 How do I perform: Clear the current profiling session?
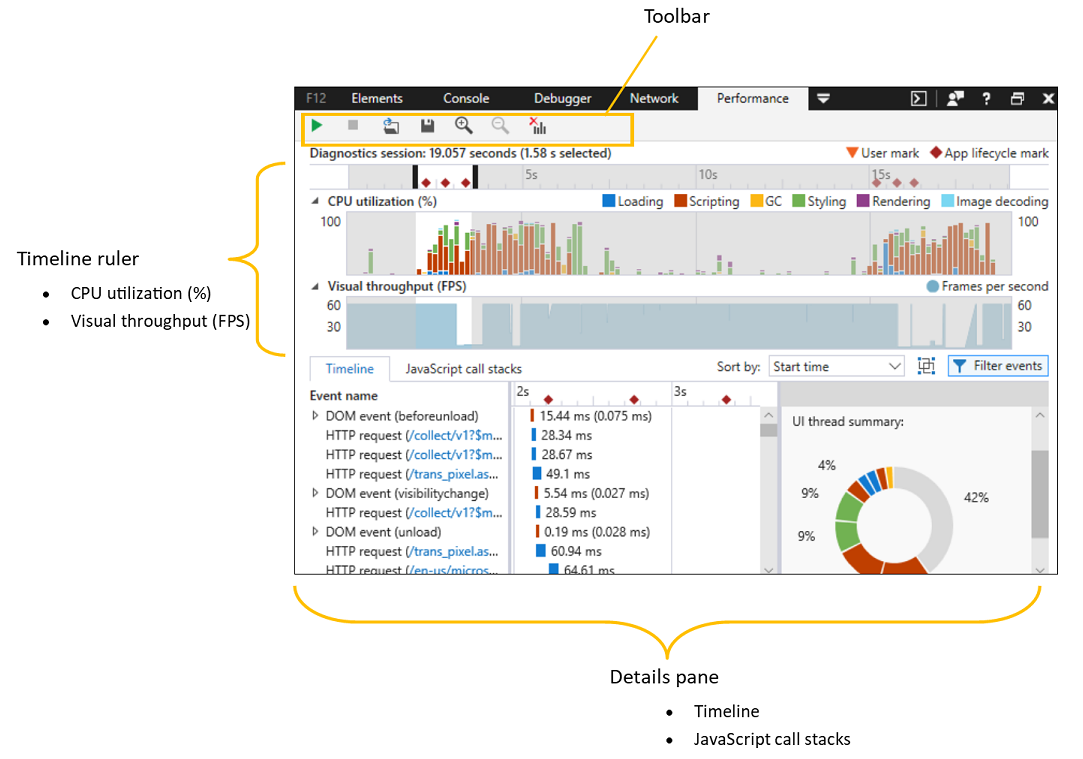tap(538, 125)
